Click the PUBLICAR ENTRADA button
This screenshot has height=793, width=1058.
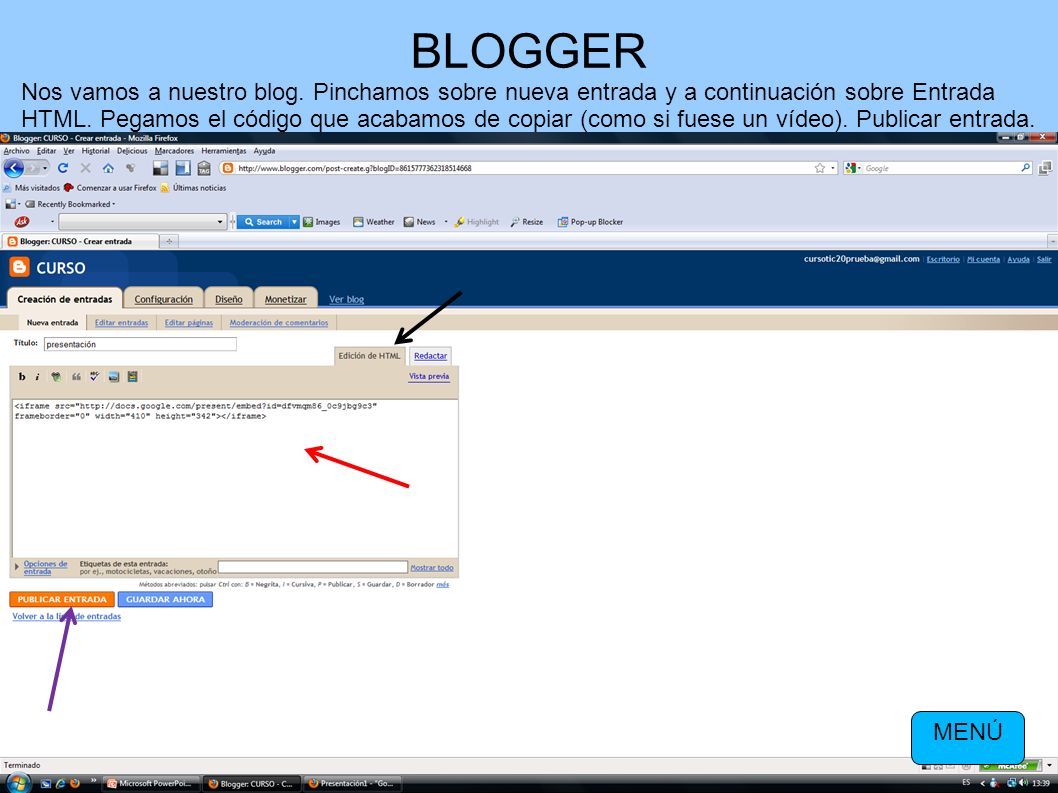point(62,599)
